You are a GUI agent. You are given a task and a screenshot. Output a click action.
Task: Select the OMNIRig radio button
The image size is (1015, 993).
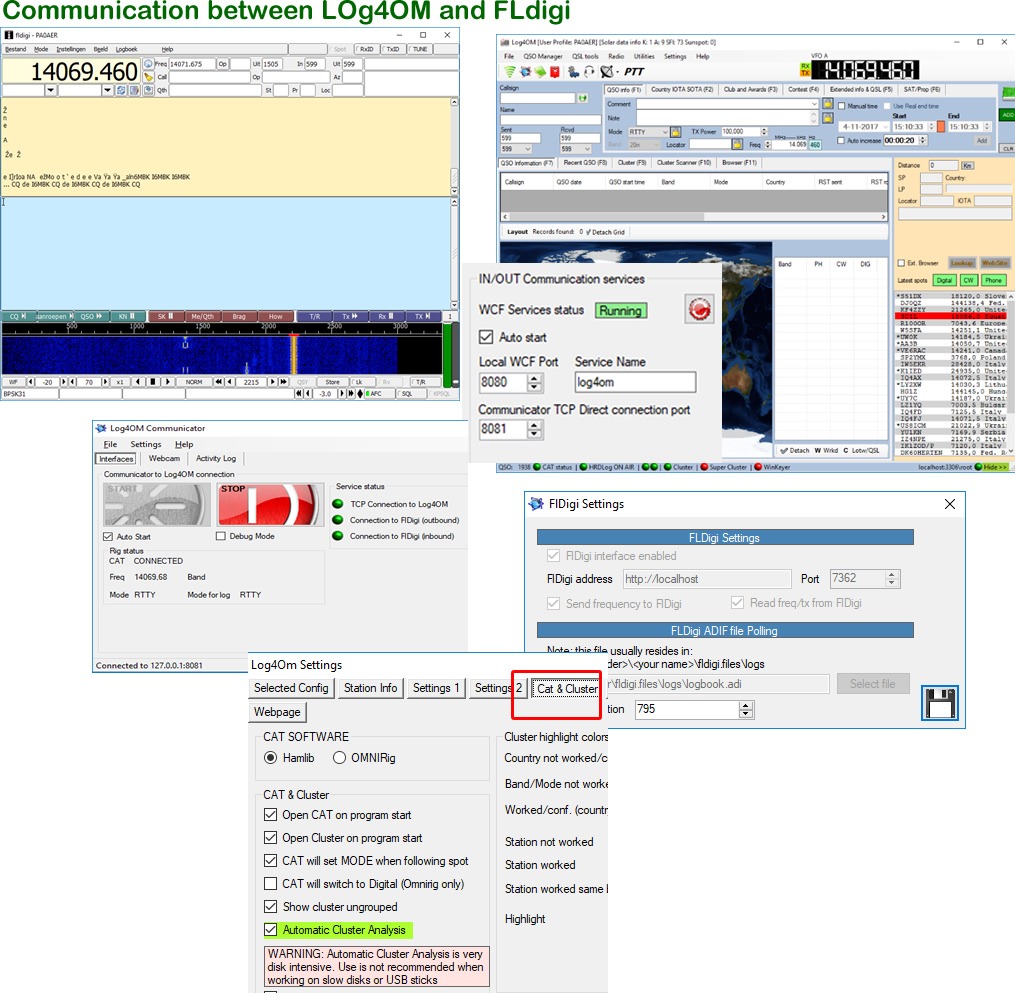339,757
